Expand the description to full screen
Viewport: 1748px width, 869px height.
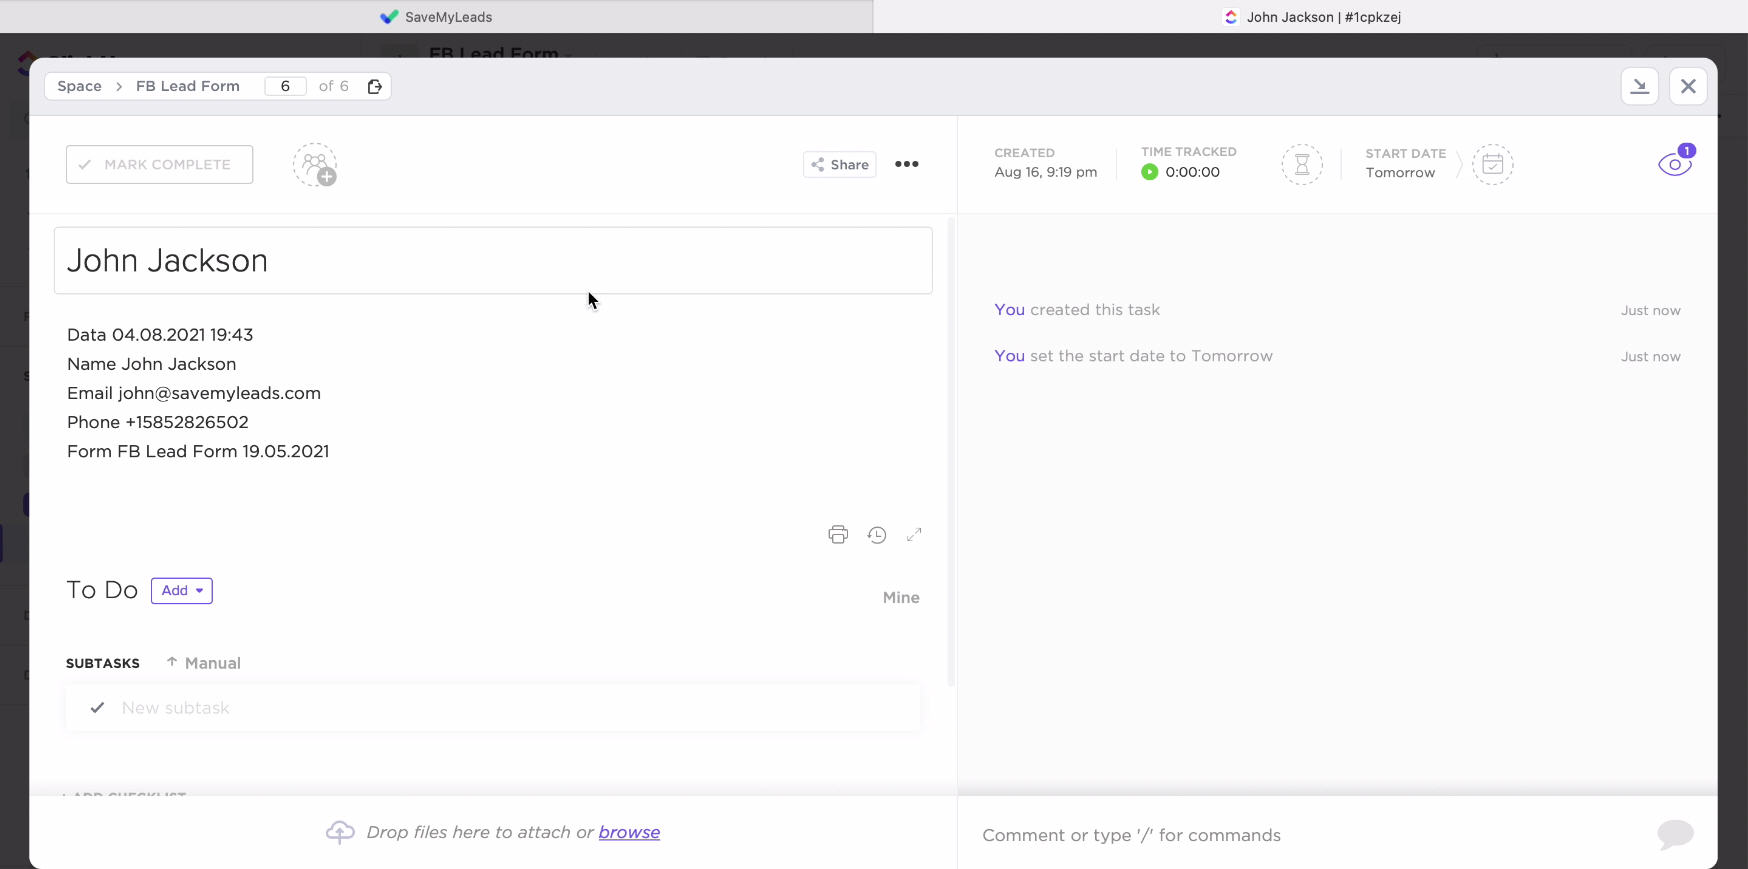914,535
